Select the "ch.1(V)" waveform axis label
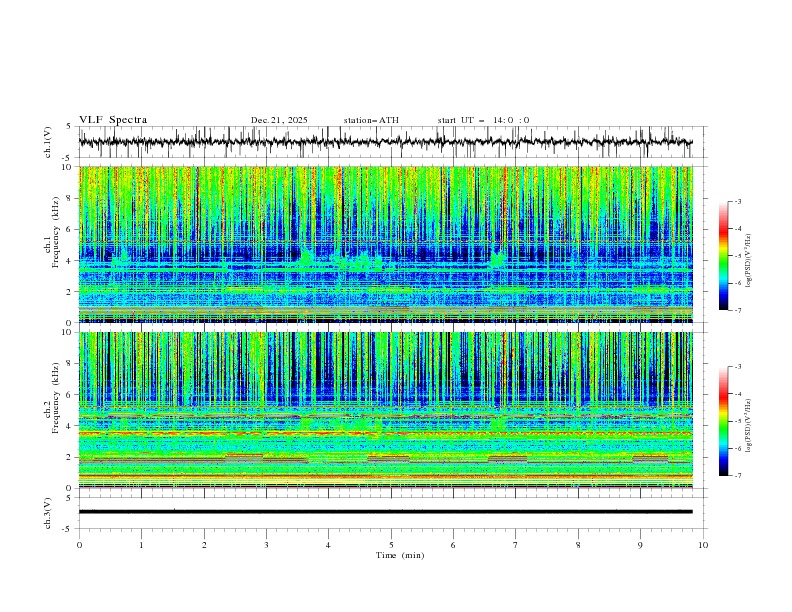Screen dimensions: 792x612 pos(48,142)
